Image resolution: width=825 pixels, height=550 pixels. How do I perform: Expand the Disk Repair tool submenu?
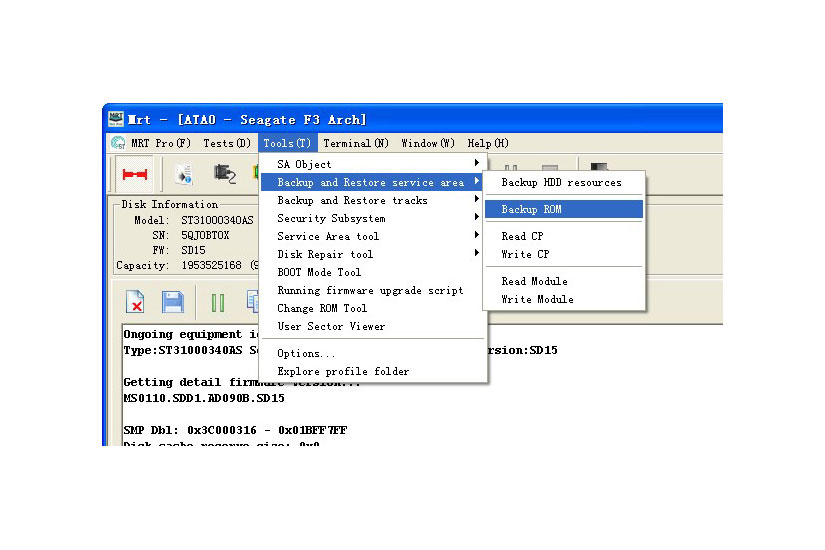coord(371,254)
